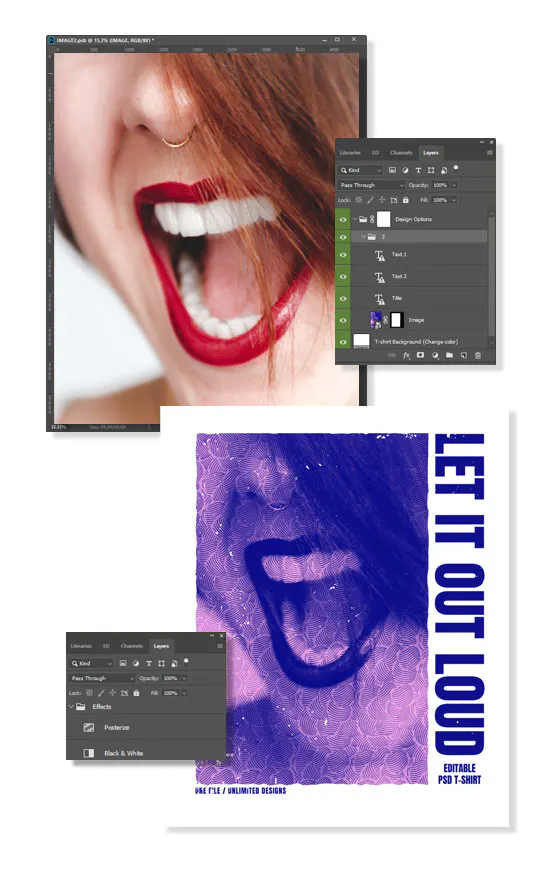Click the Posterize adjustment icon
Viewport: 555px width, 894px height.
(x=89, y=728)
